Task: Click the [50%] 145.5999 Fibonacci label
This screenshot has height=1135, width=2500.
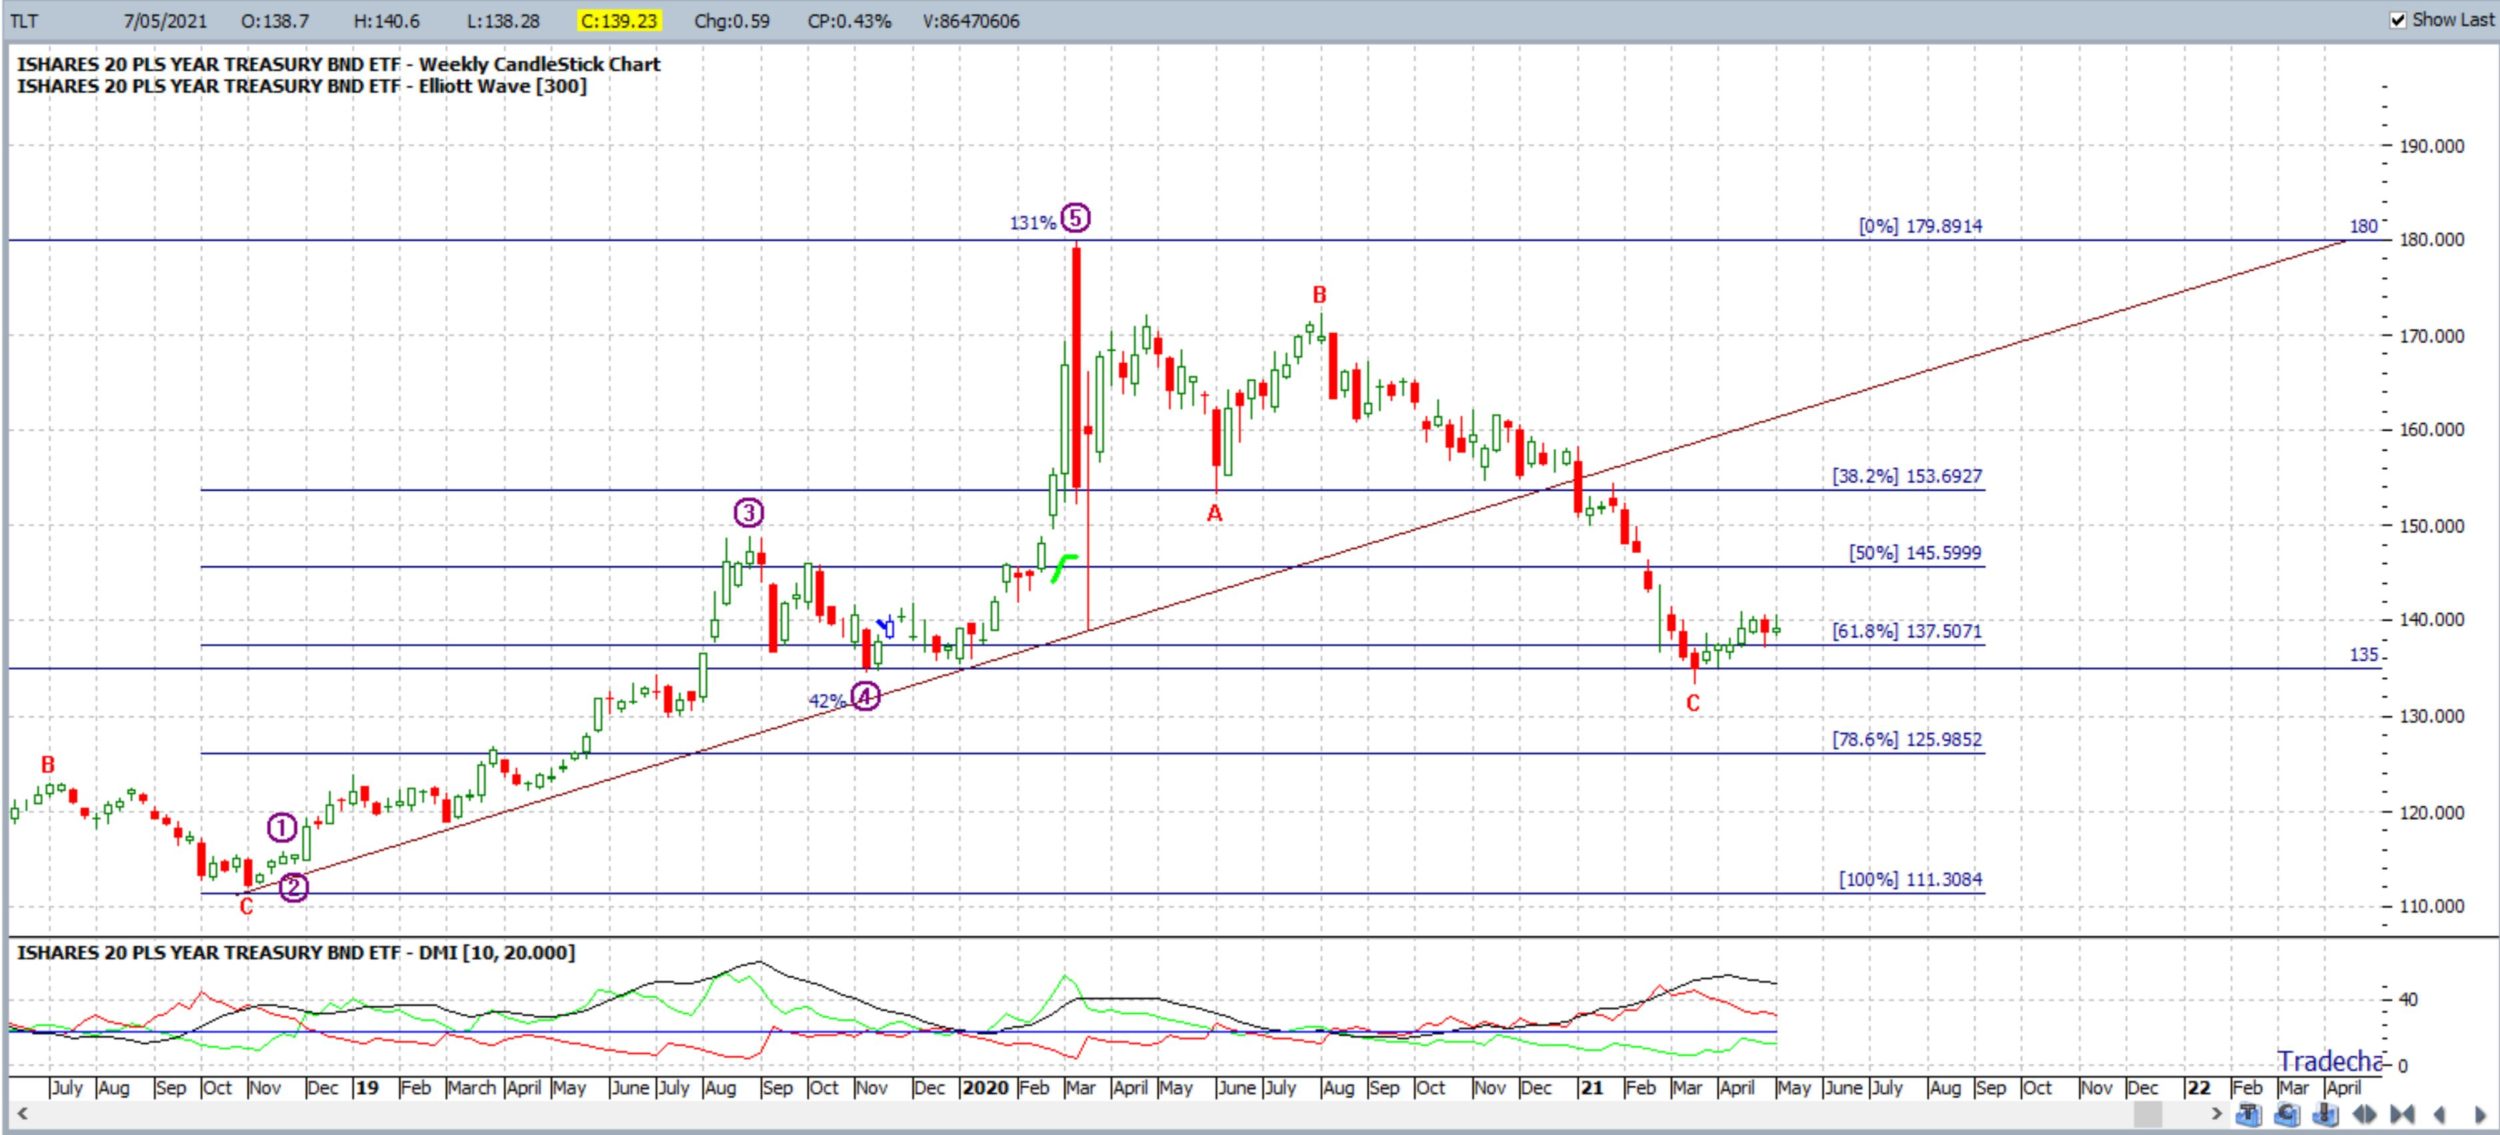Action: [1915, 553]
